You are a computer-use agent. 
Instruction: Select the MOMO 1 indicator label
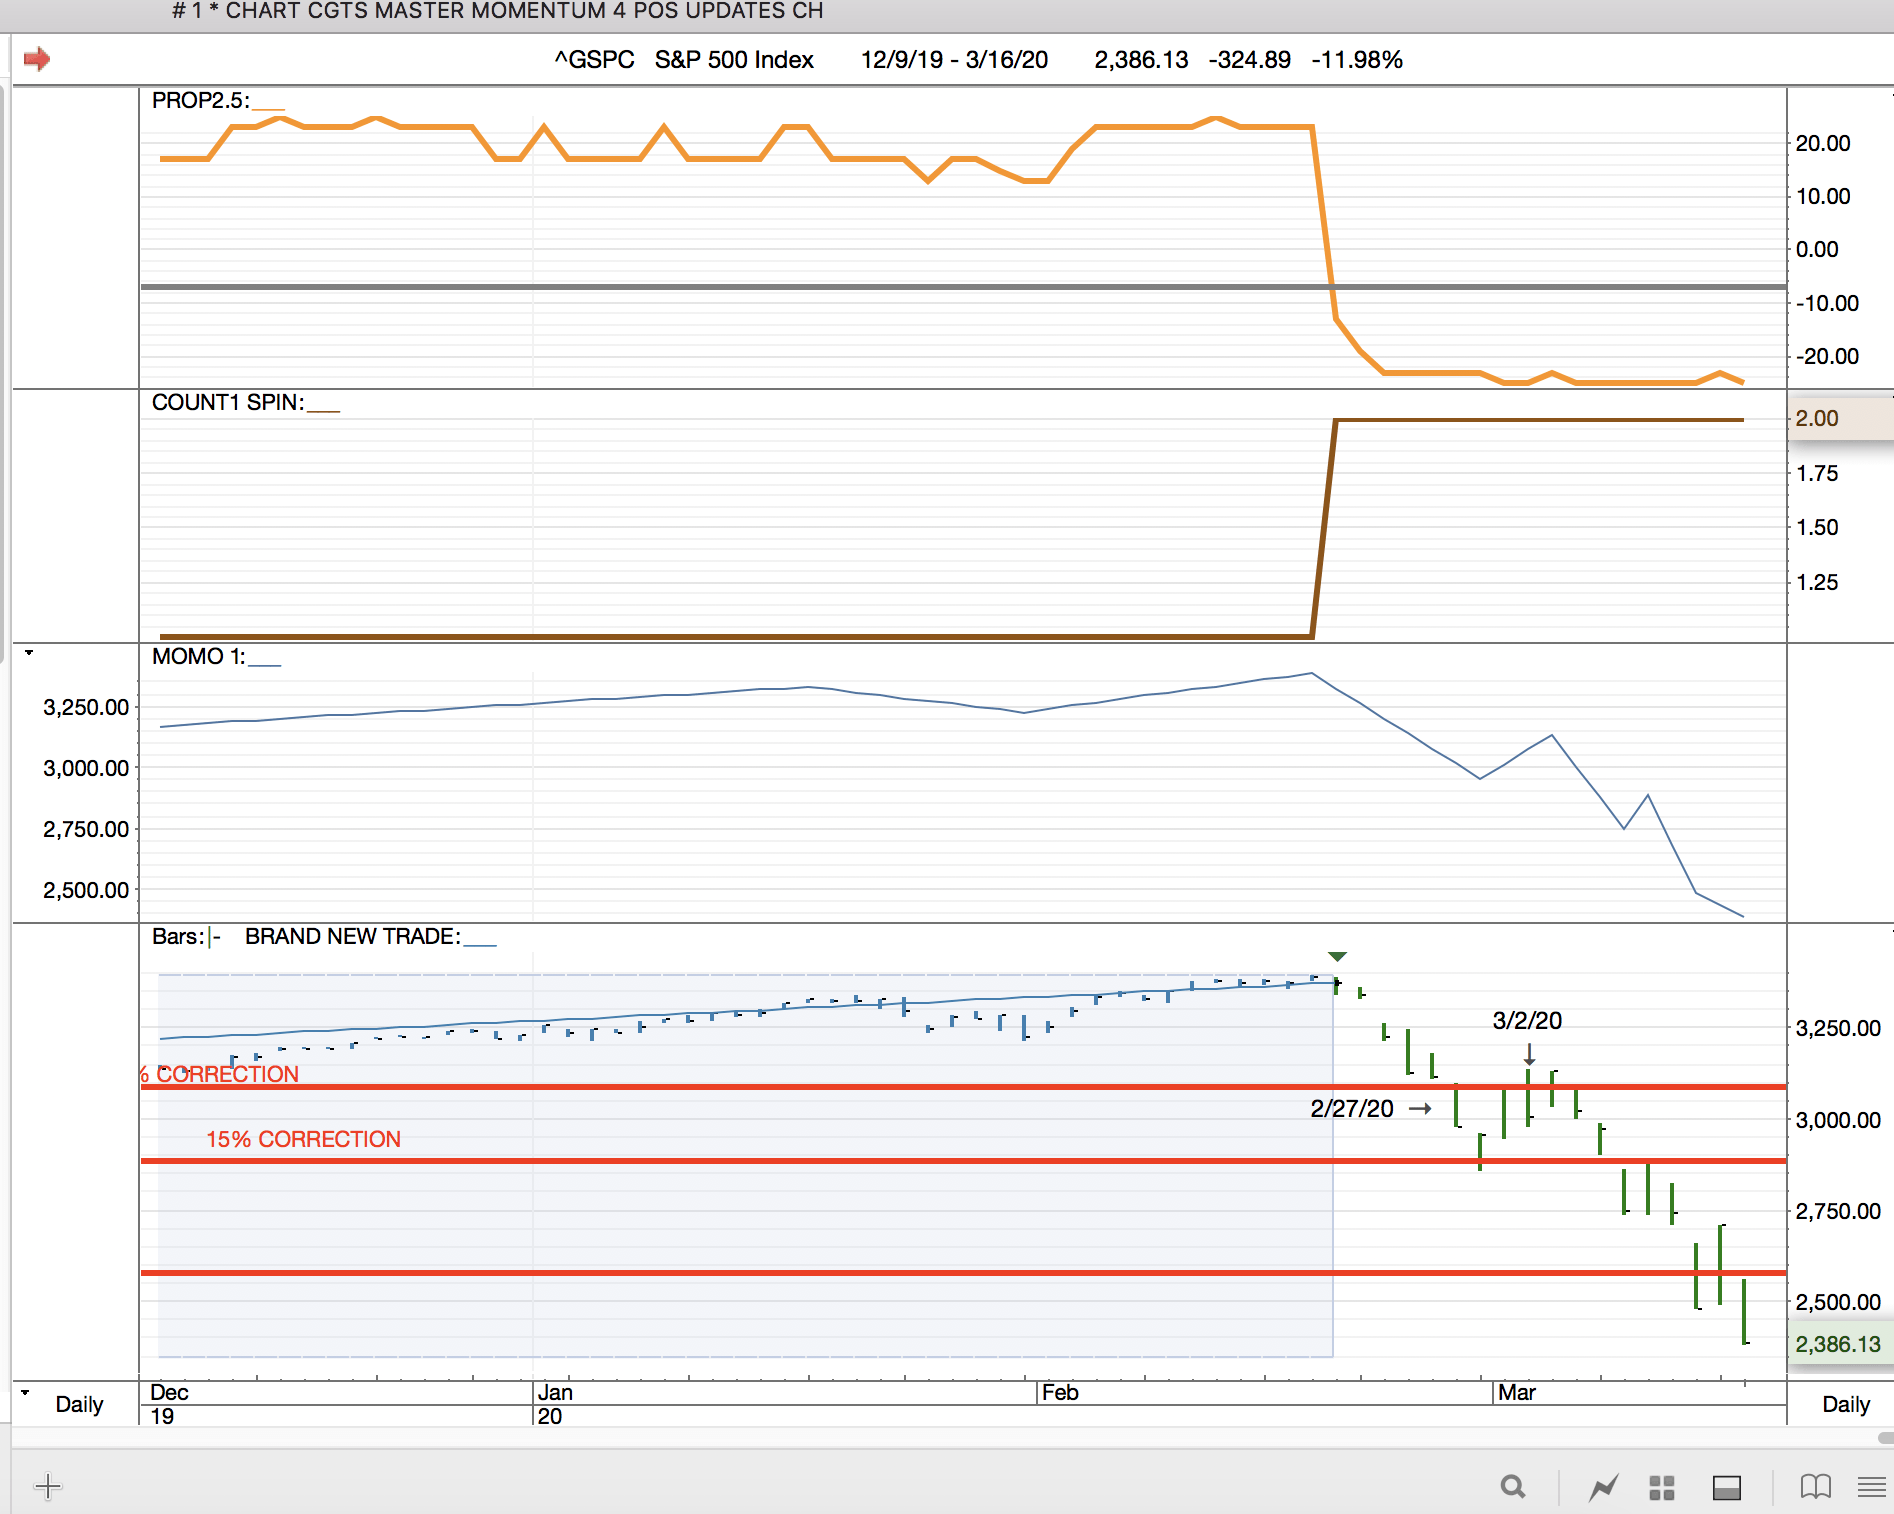coord(198,656)
